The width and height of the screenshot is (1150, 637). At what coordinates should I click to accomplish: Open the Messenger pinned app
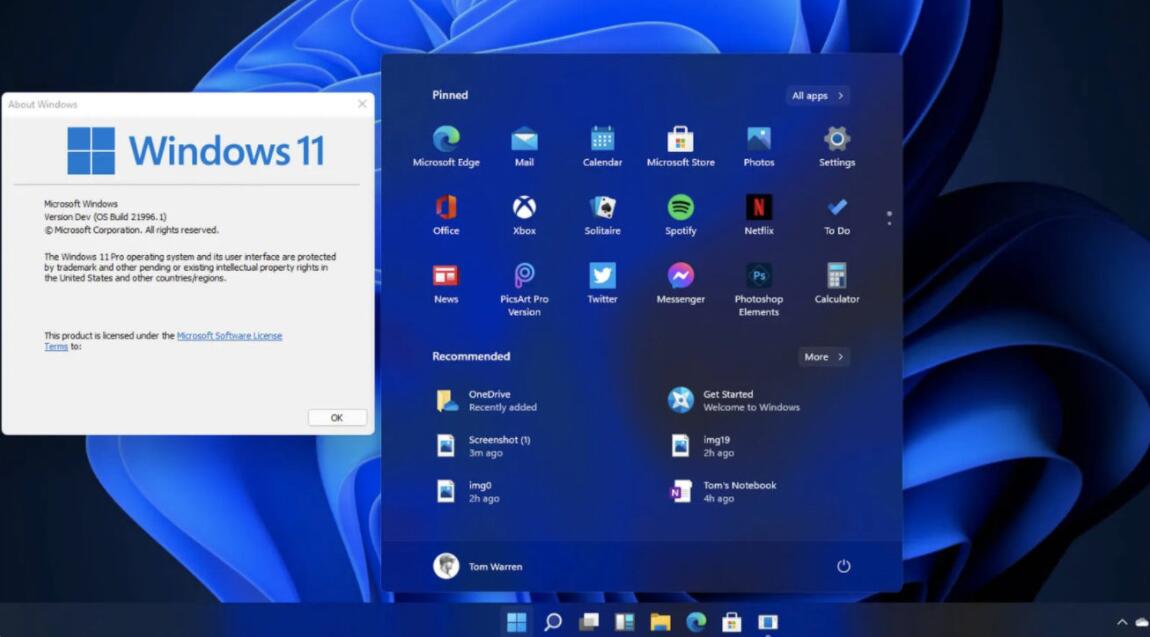coord(681,276)
